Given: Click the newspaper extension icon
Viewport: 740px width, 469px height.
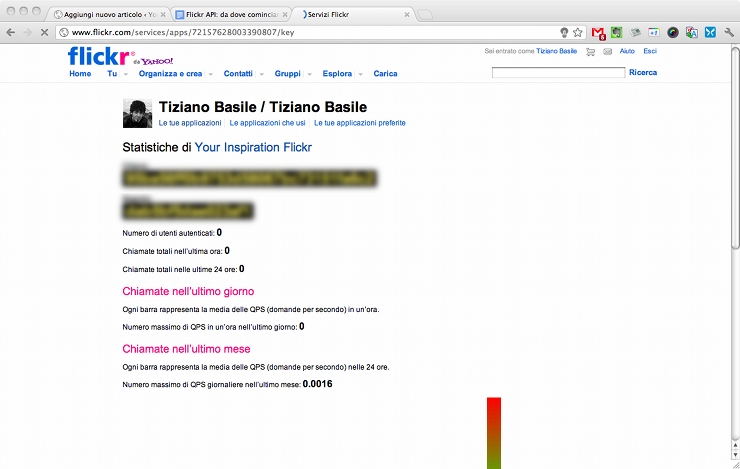Looking at the screenshot, I should (x=636, y=32).
